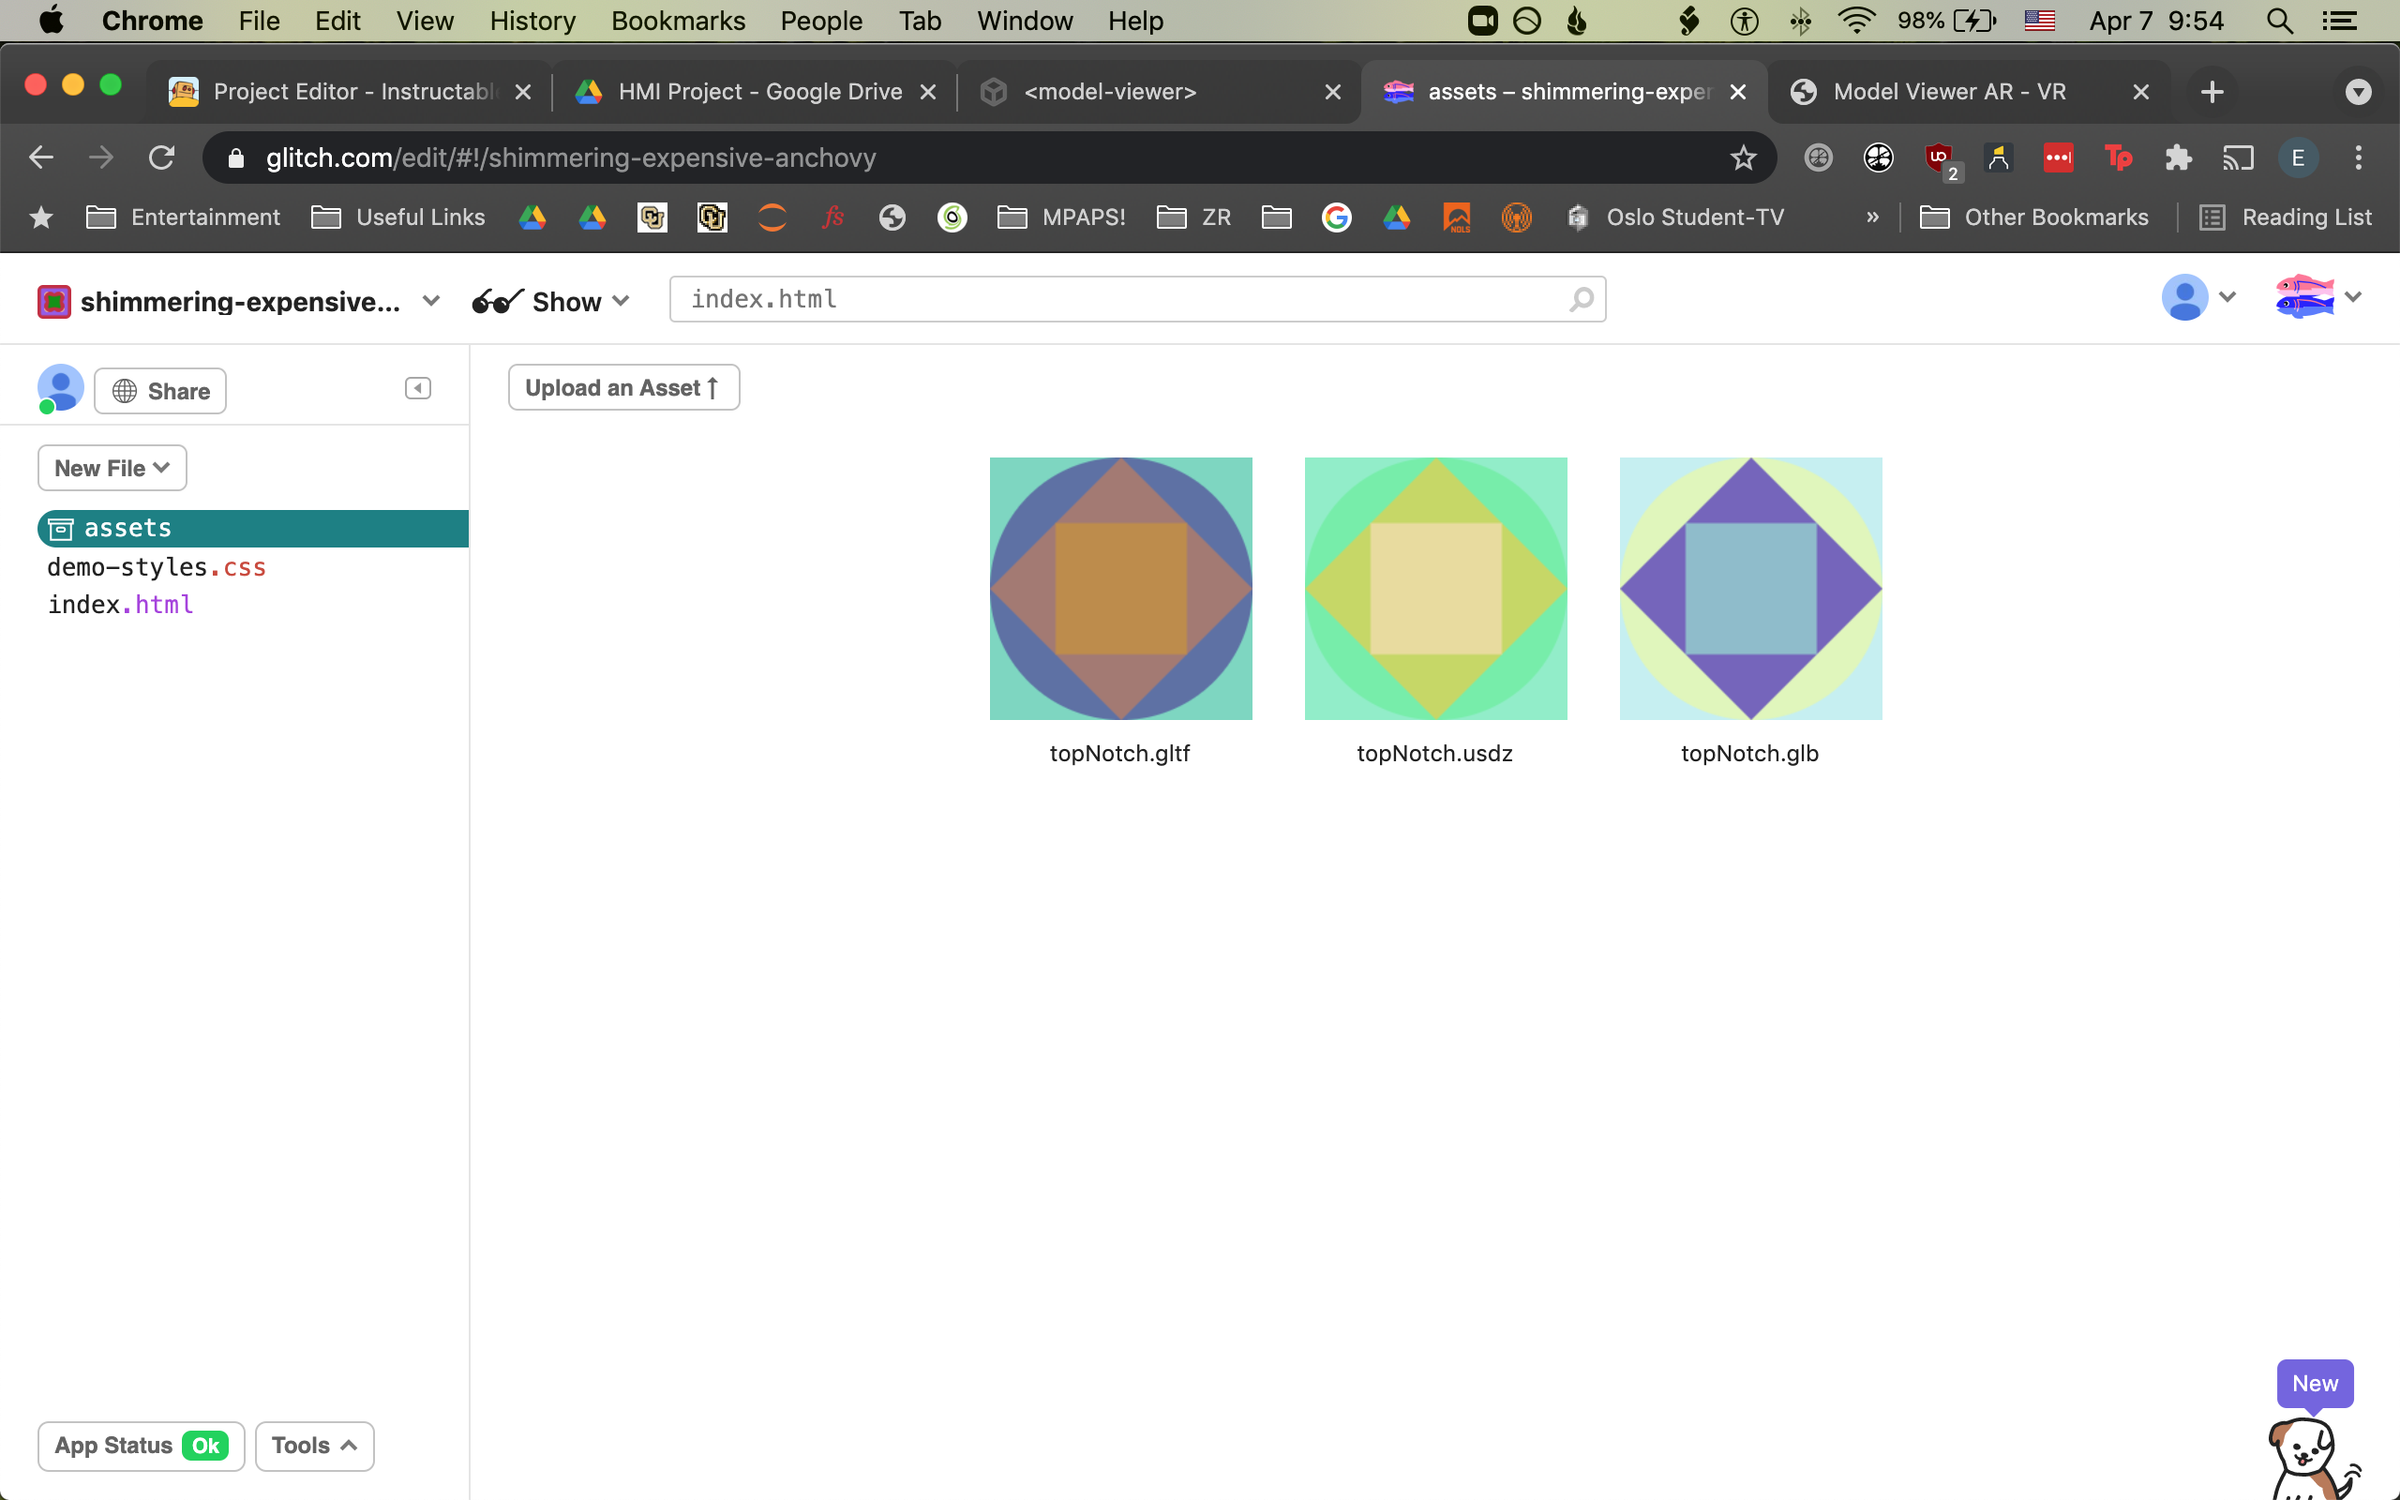
Task: Open index.html in the file list
Action: pos(120,605)
